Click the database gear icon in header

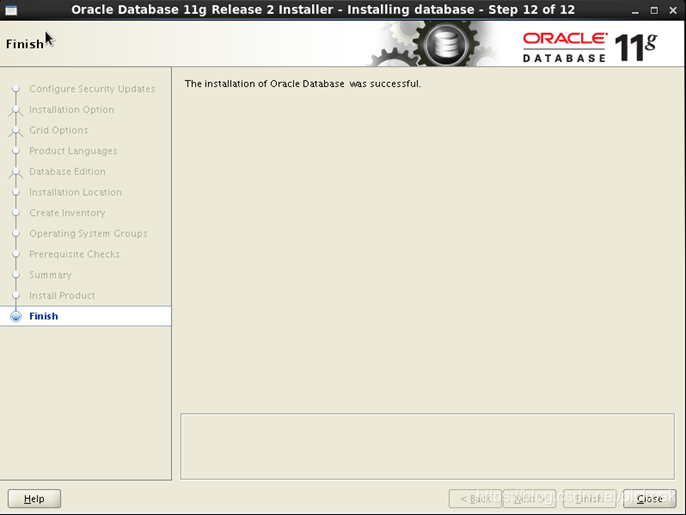pyautogui.click(x=445, y=45)
